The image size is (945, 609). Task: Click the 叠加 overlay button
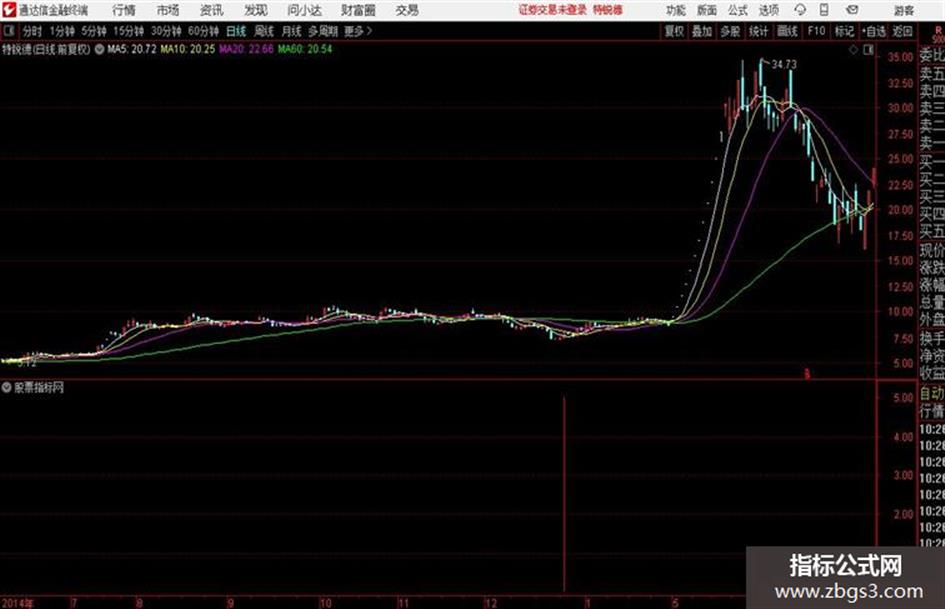tap(702, 31)
